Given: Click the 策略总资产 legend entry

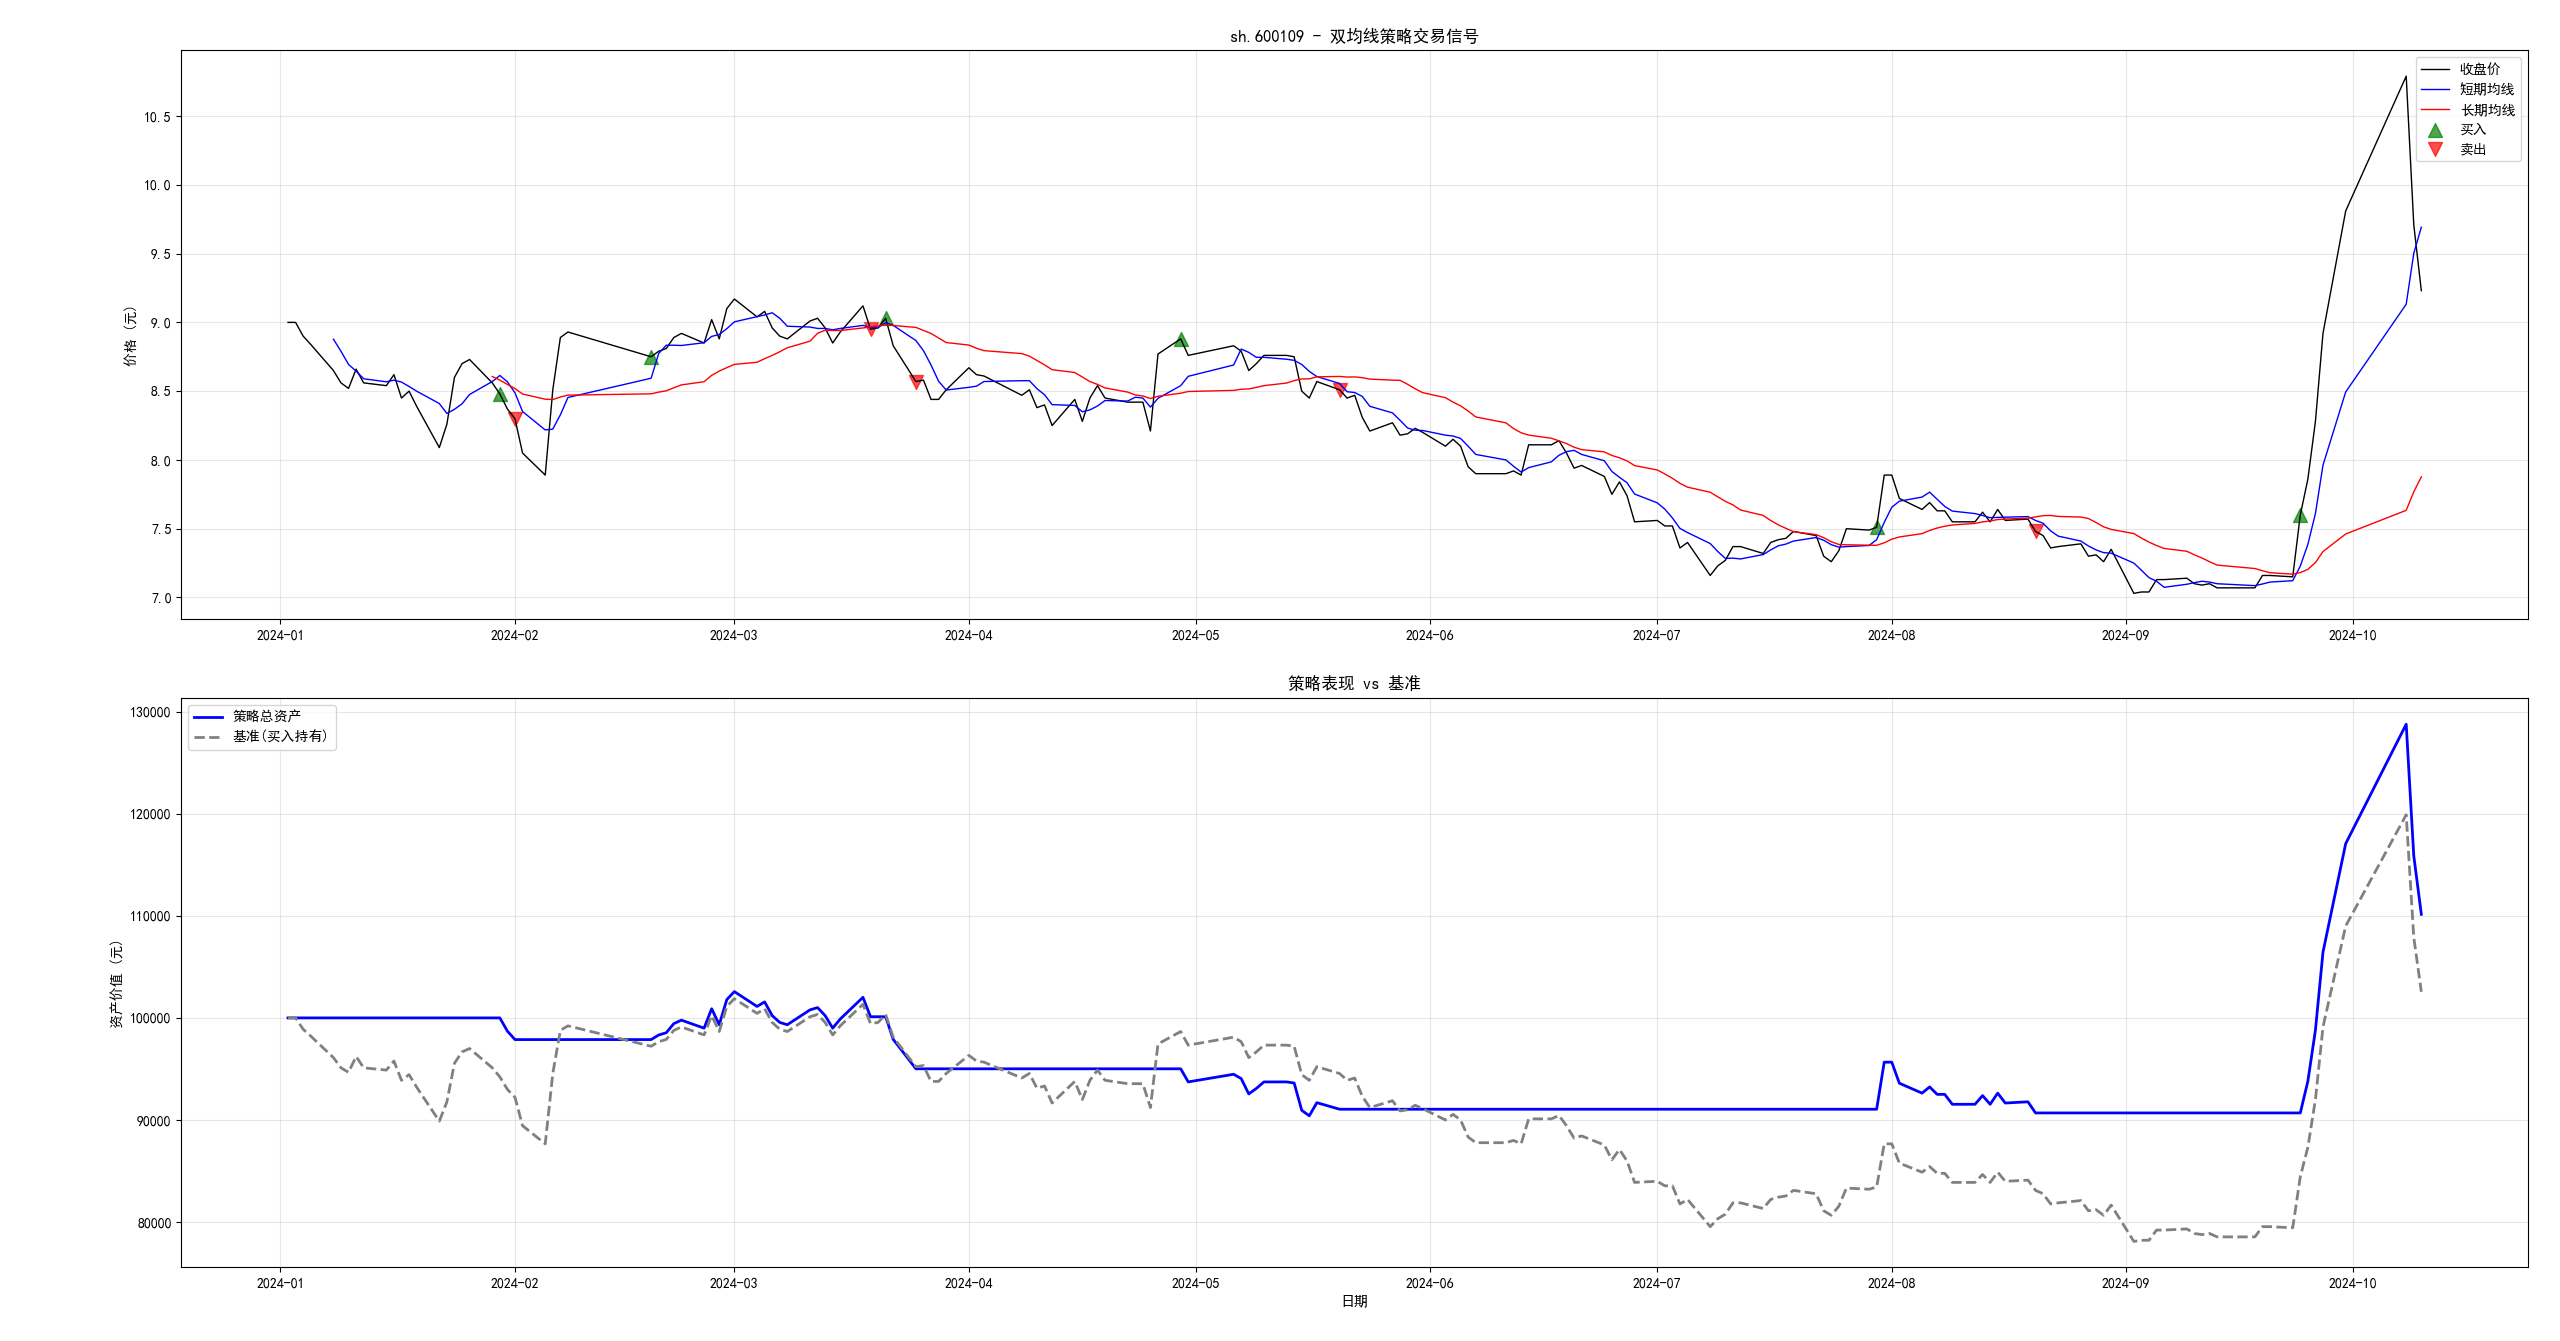Looking at the screenshot, I should click(266, 716).
